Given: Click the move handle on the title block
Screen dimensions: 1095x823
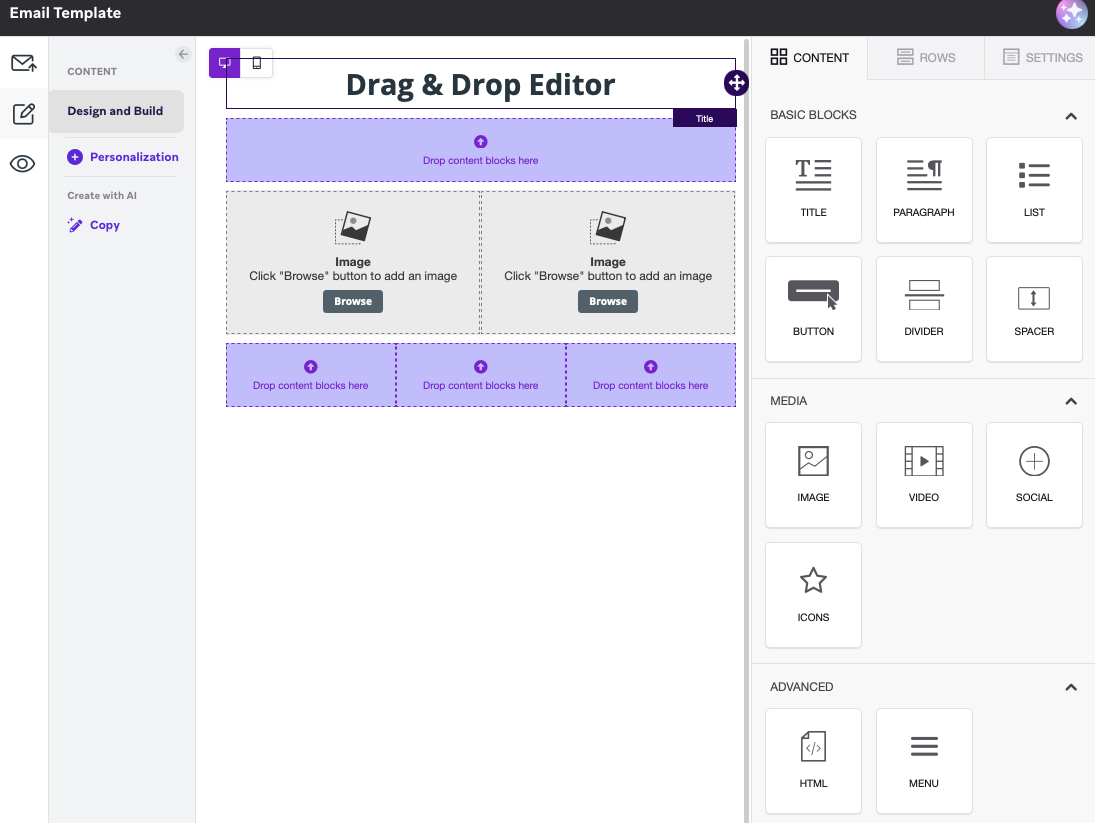Looking at the screenshot, I should 736,83.
